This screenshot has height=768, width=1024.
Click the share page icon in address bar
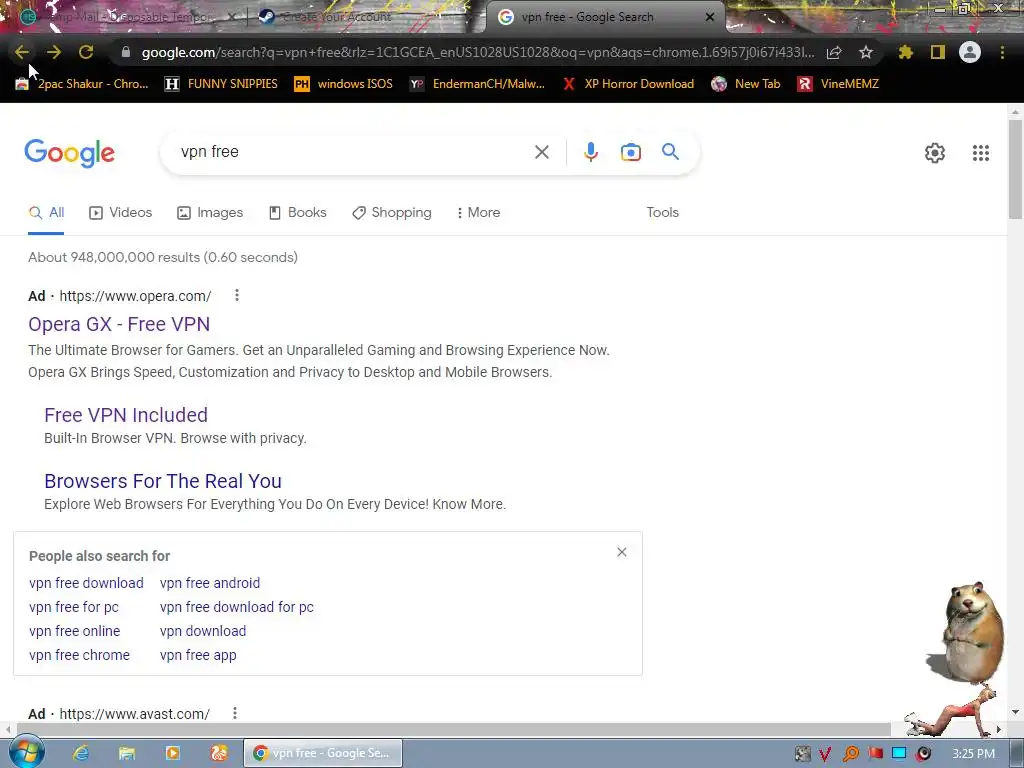(x=834, y=53)
